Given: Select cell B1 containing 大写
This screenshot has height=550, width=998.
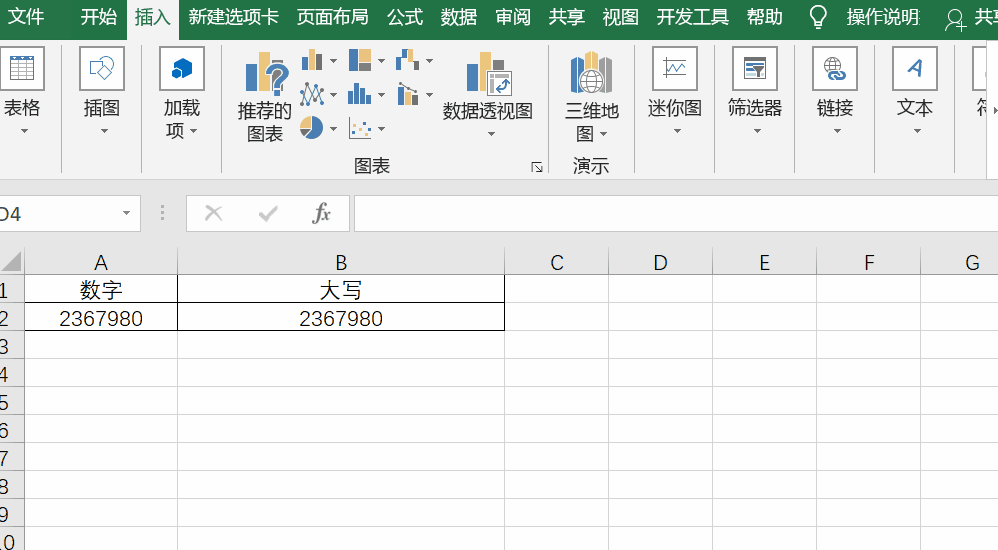Looking at the screenshot, I should 341,289.
